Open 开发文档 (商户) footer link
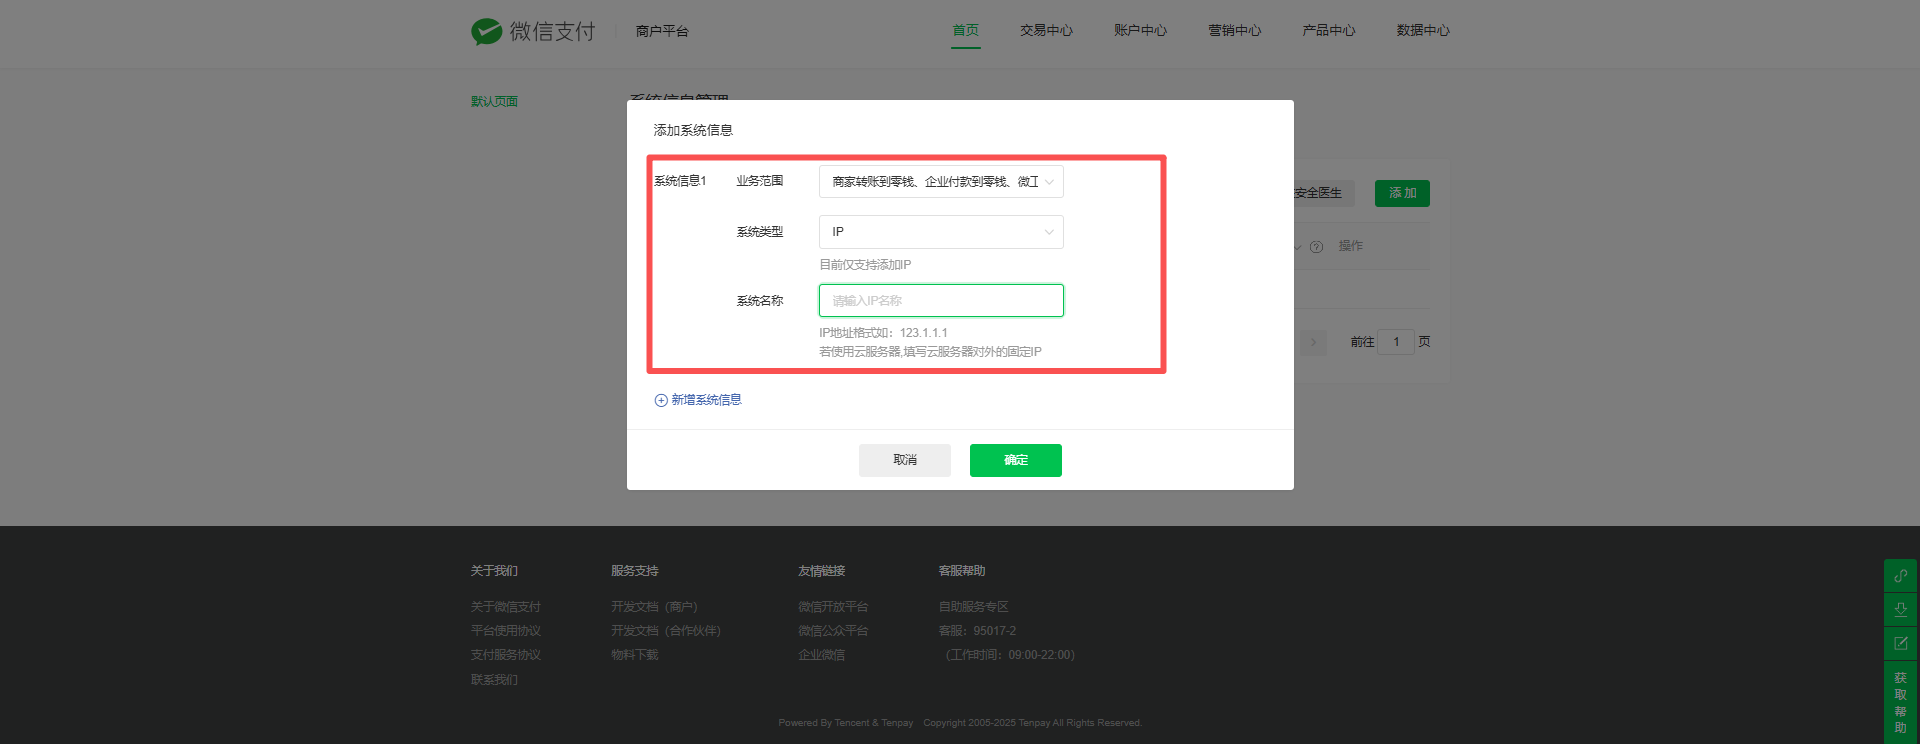Screen dimensions: 1920x744 coord(654,607)
